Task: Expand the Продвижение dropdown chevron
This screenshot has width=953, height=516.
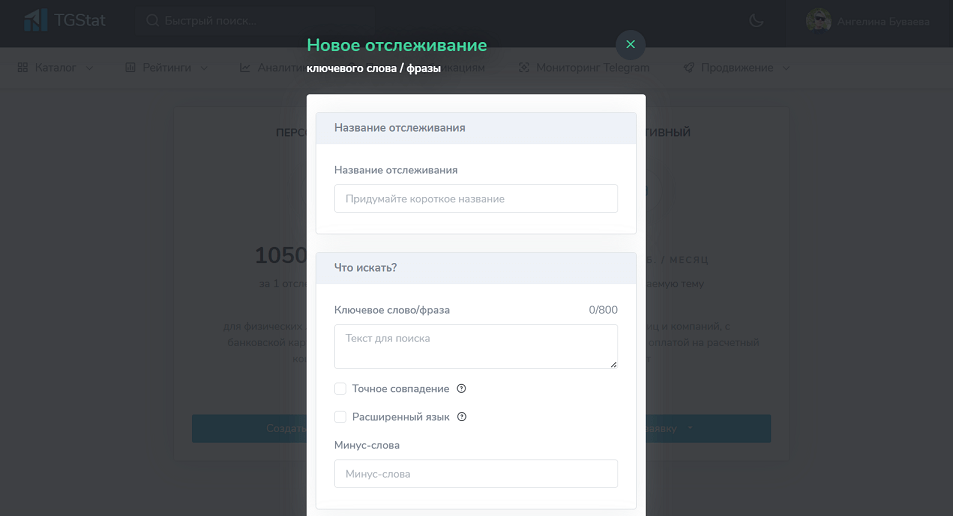Action: [x=786, y=68]
